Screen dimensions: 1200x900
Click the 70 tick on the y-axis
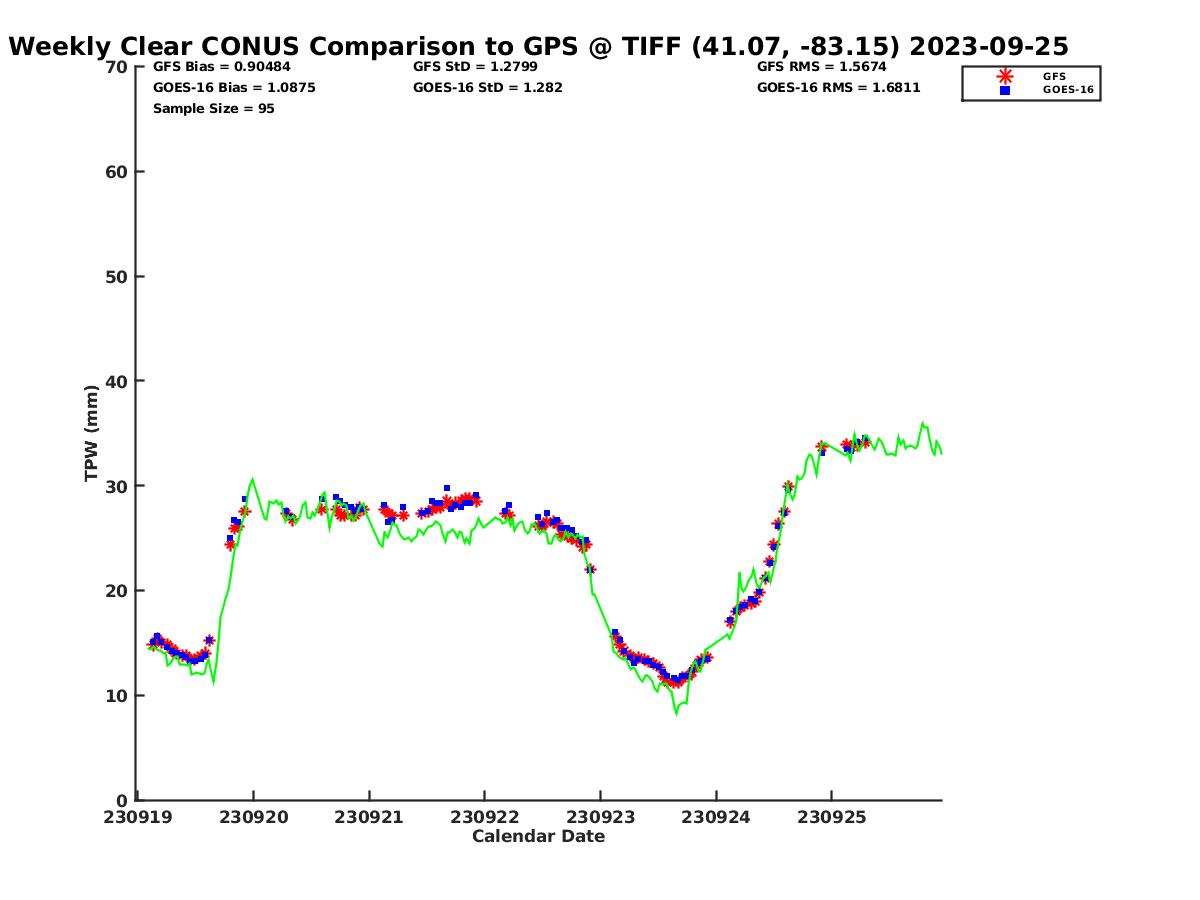pyautogui.click(x=117, y=67)
